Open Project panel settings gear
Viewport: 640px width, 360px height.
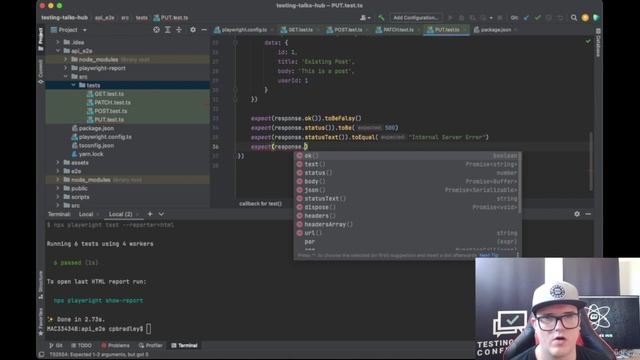click(193, 30)
